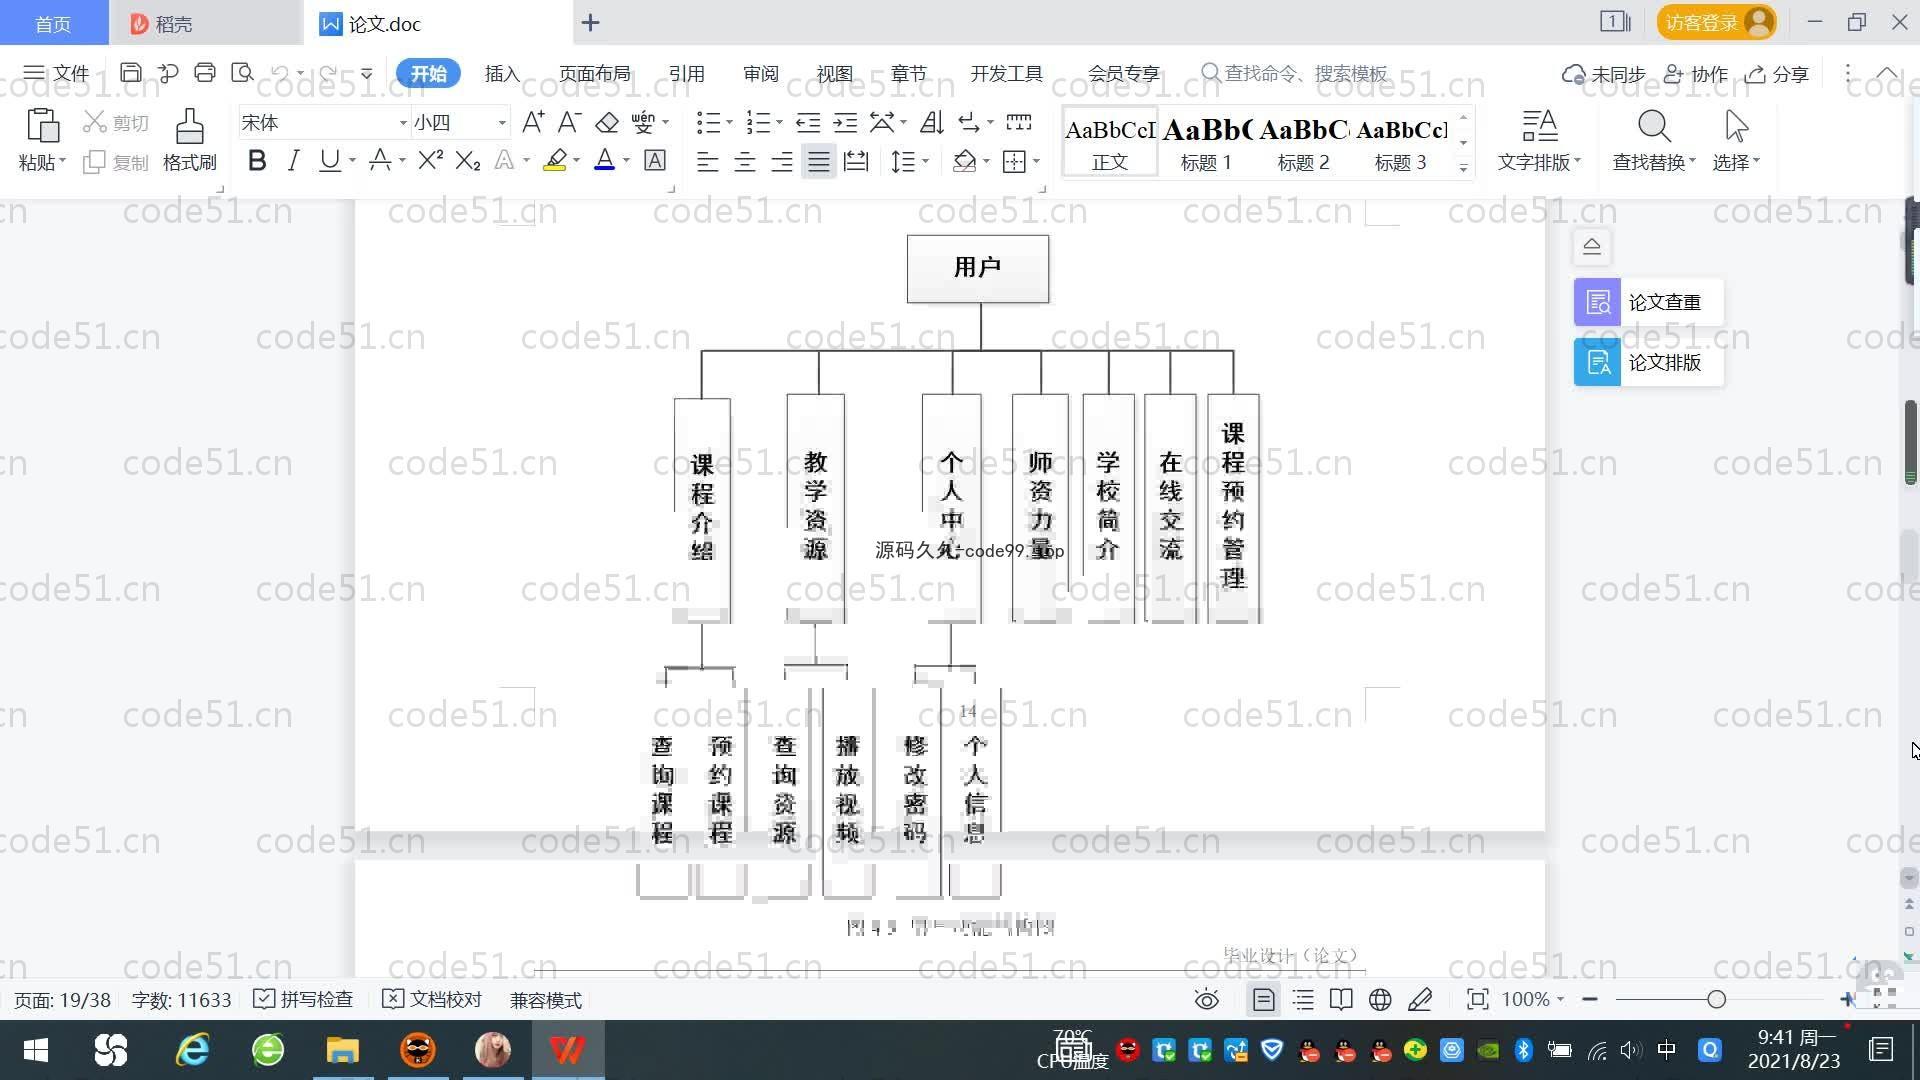Click the eye protection mode icon
The height and width of the screenshot is (1080, 1920).
[1207, 1000]
